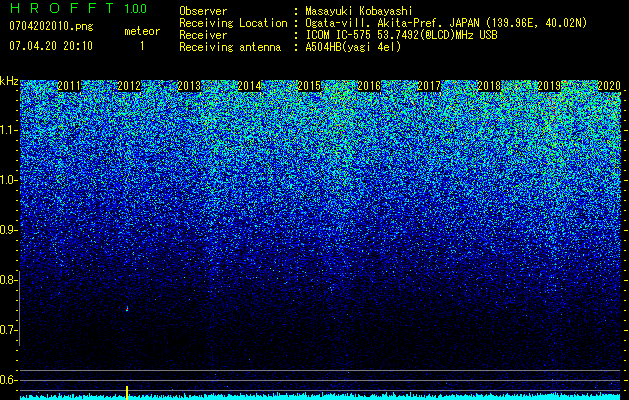The height and width of the screenshot is (400, 629).
Task: Click the yellow meteor marker bar at bottom
Action: pyautogui.click(x=127, y=393)
